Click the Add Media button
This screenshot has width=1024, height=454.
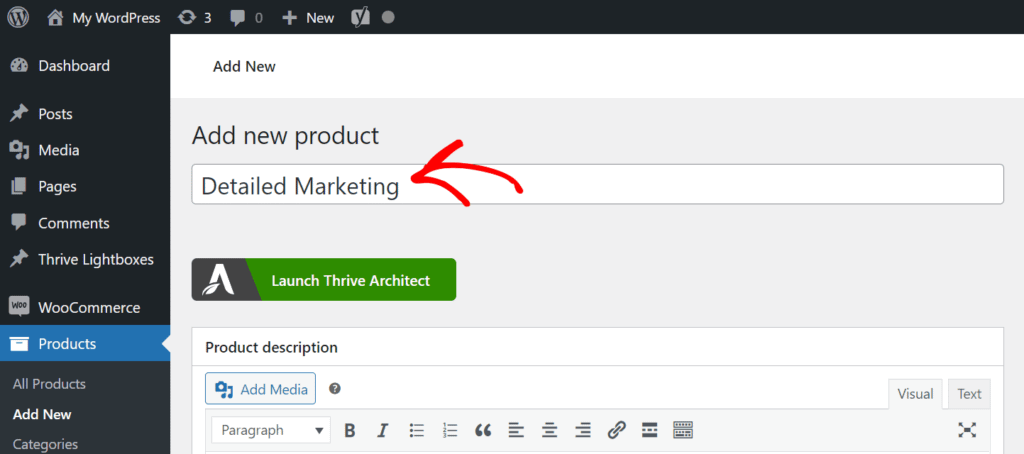261,389
